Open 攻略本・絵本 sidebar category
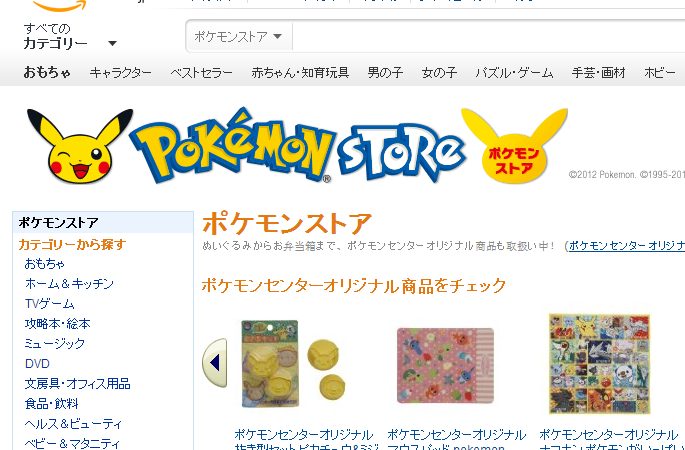This screenshot has width=685, height=450. [x=58, y=324]
